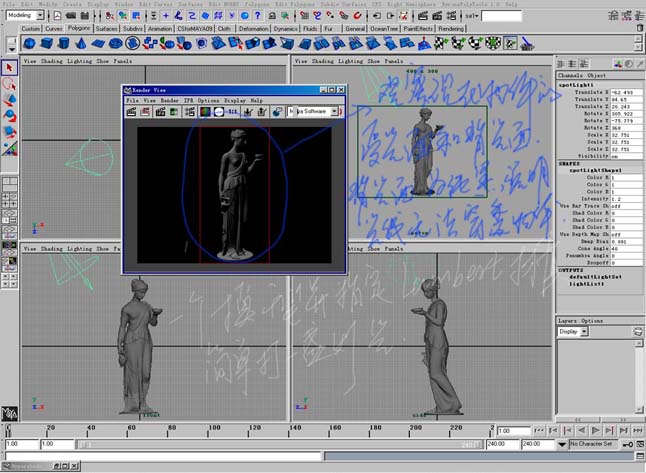Select the Rotate Y channel label
The height and width of the screenshot is (473, 646).
point(596,121)
